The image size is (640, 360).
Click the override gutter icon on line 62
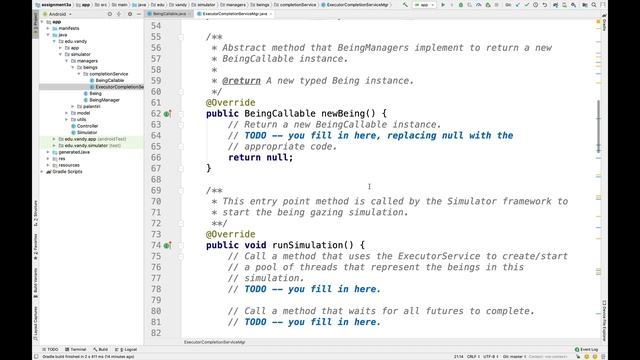point(167,114)
